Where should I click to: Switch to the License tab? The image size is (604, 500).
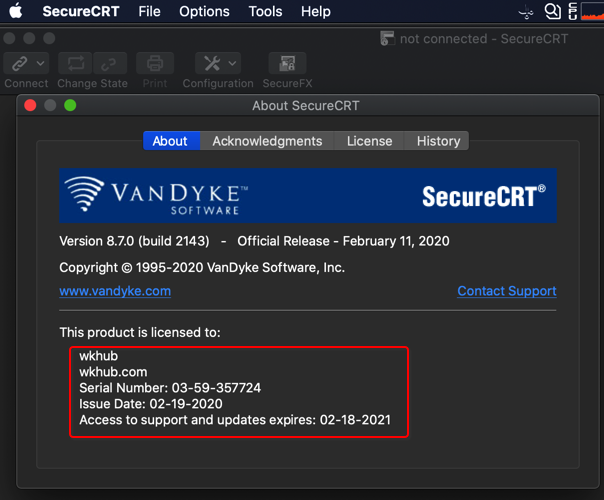pos(369,141)
